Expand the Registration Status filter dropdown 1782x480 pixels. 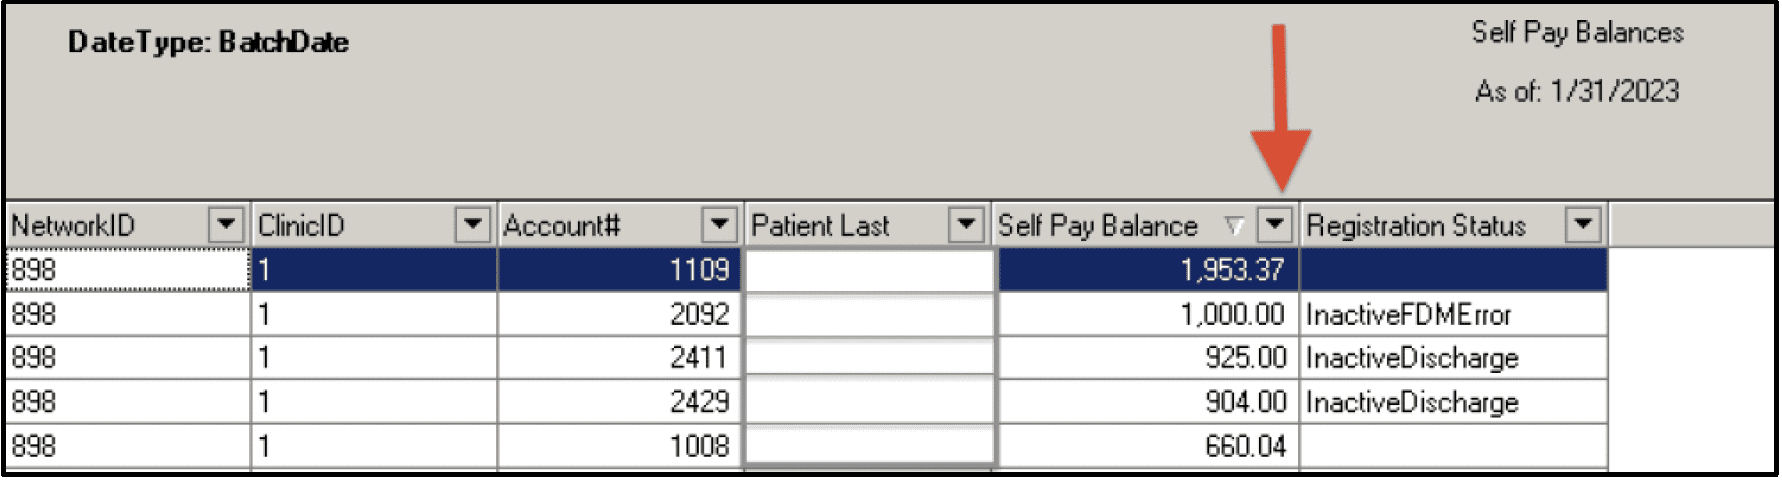point(1582,224)
